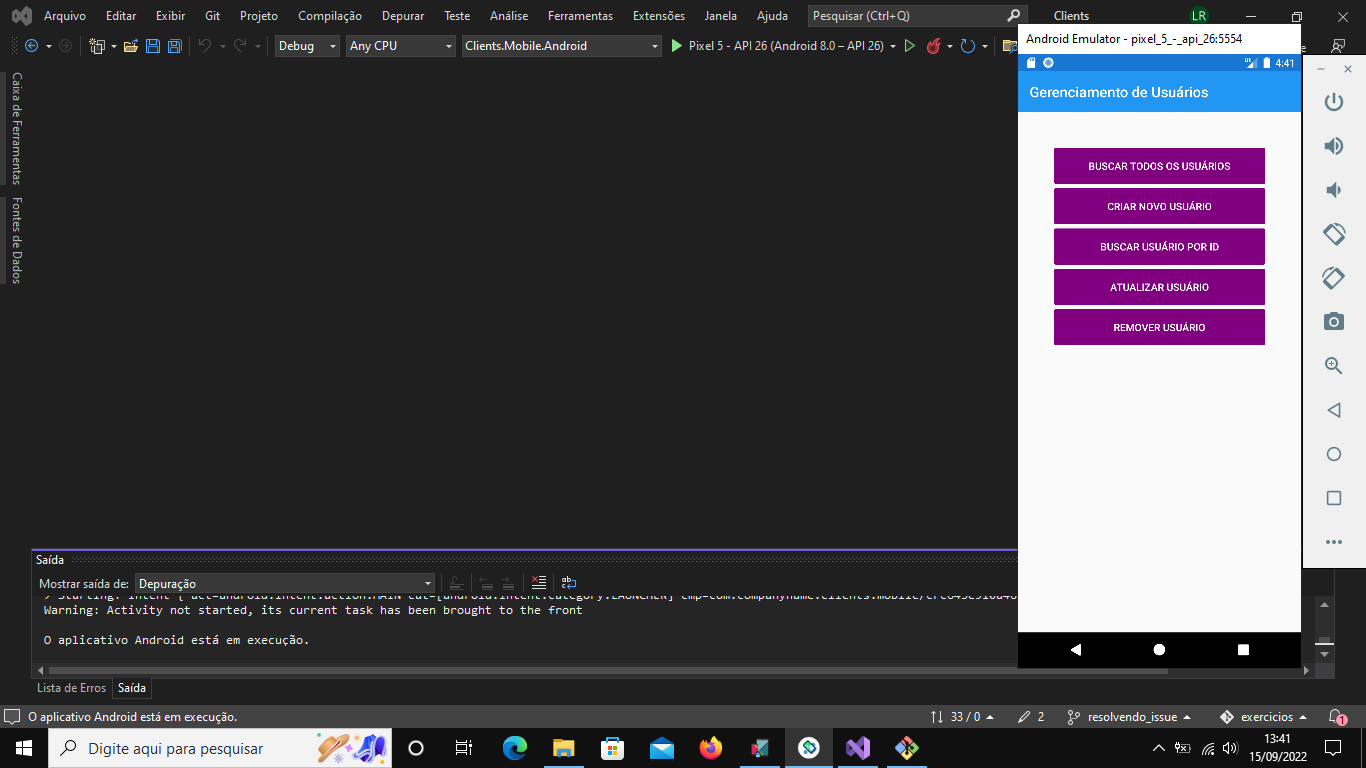Click the Hot Reload flame icon
Image resolution: width=1366 pixels, height=768 pixels.
tap(934, 46)
